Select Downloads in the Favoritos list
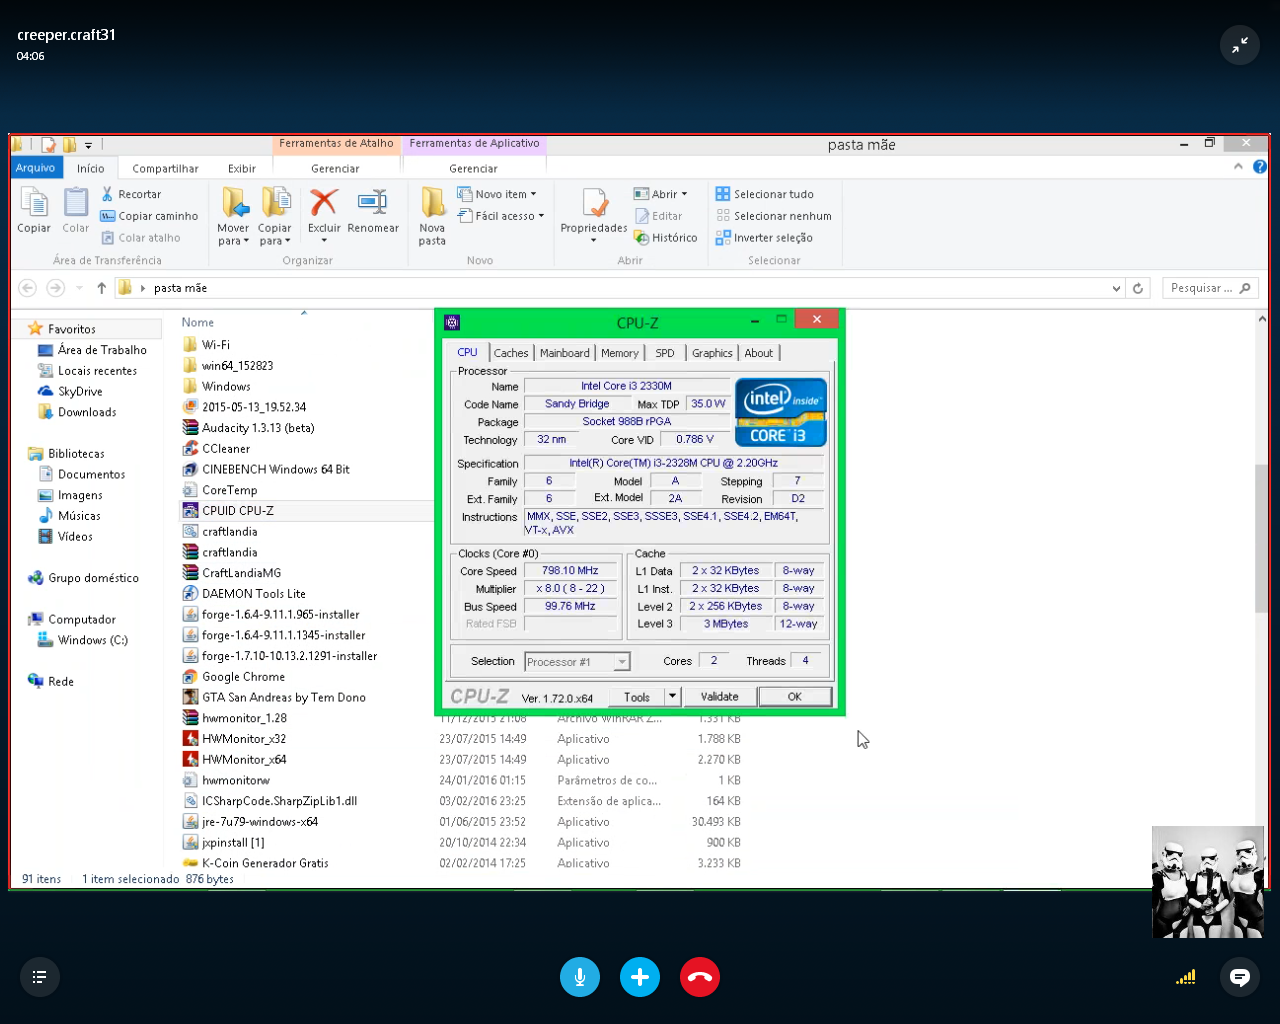The image size is (1280, 1024). [x=77, y=412]
